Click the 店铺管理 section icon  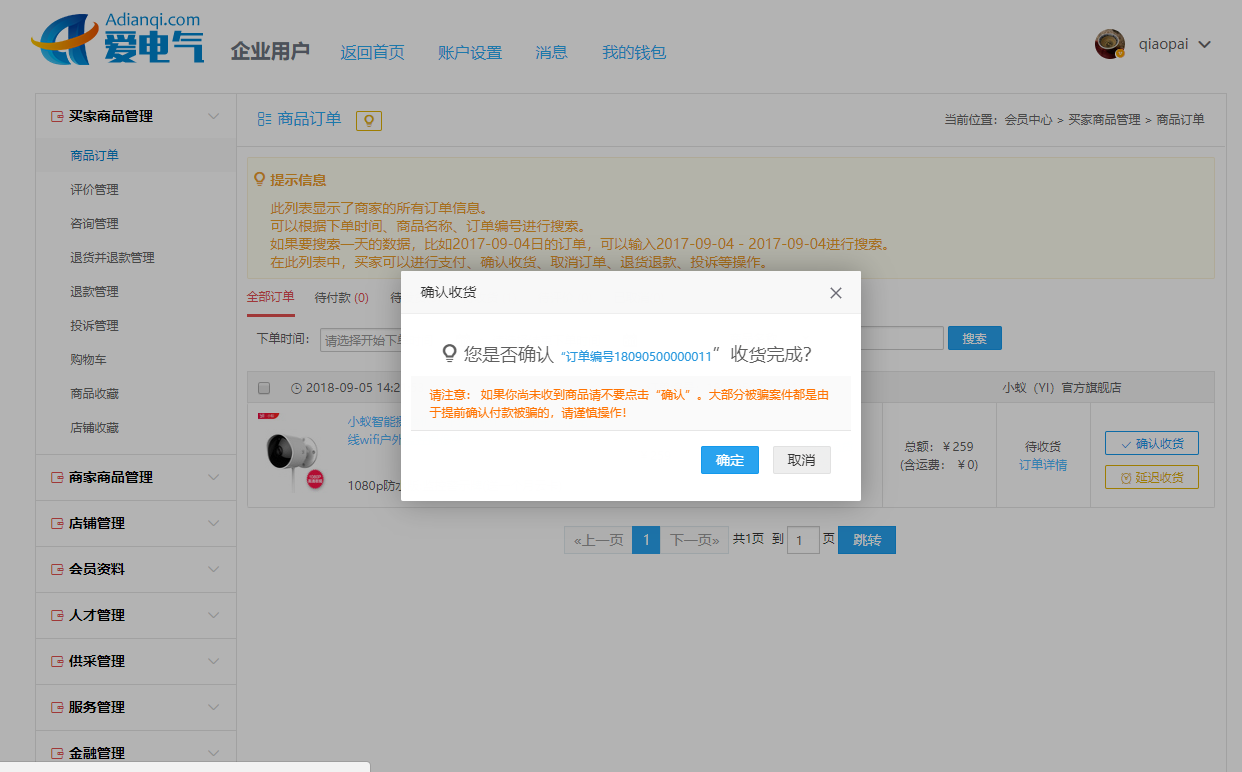(57, 524)
